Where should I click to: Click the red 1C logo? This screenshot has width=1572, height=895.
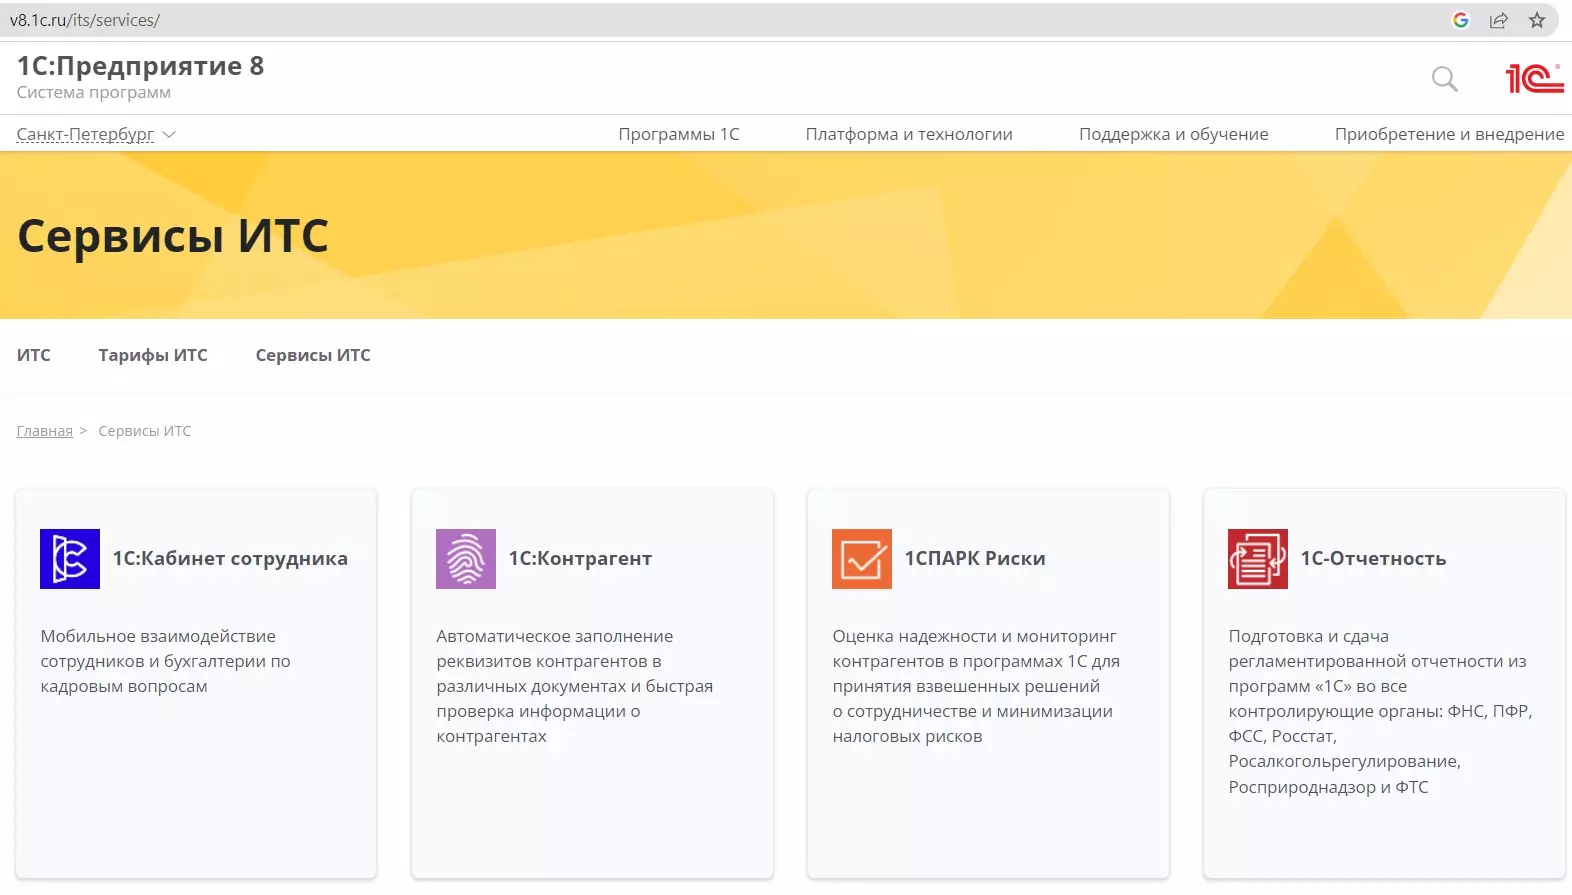1535,78
